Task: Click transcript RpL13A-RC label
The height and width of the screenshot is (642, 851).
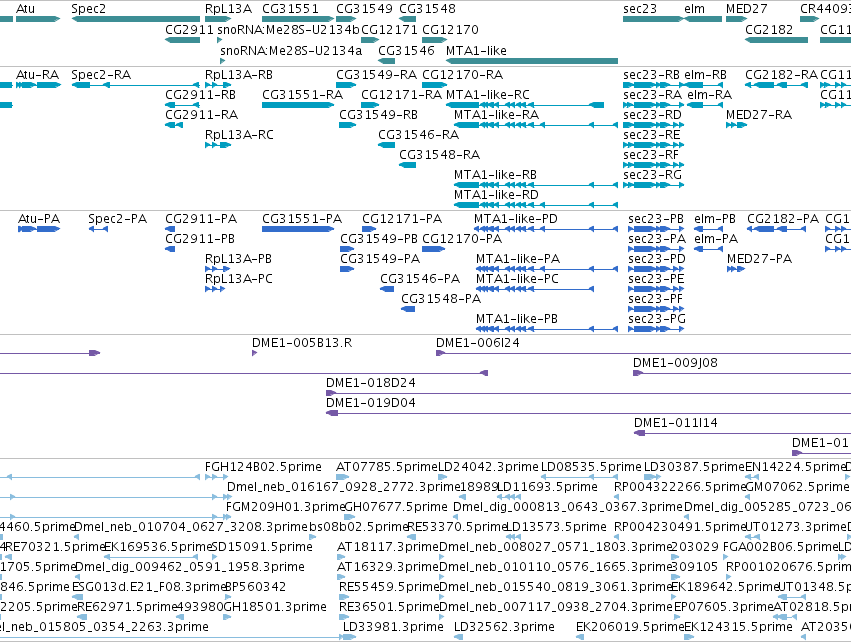Action: (239, 135)
